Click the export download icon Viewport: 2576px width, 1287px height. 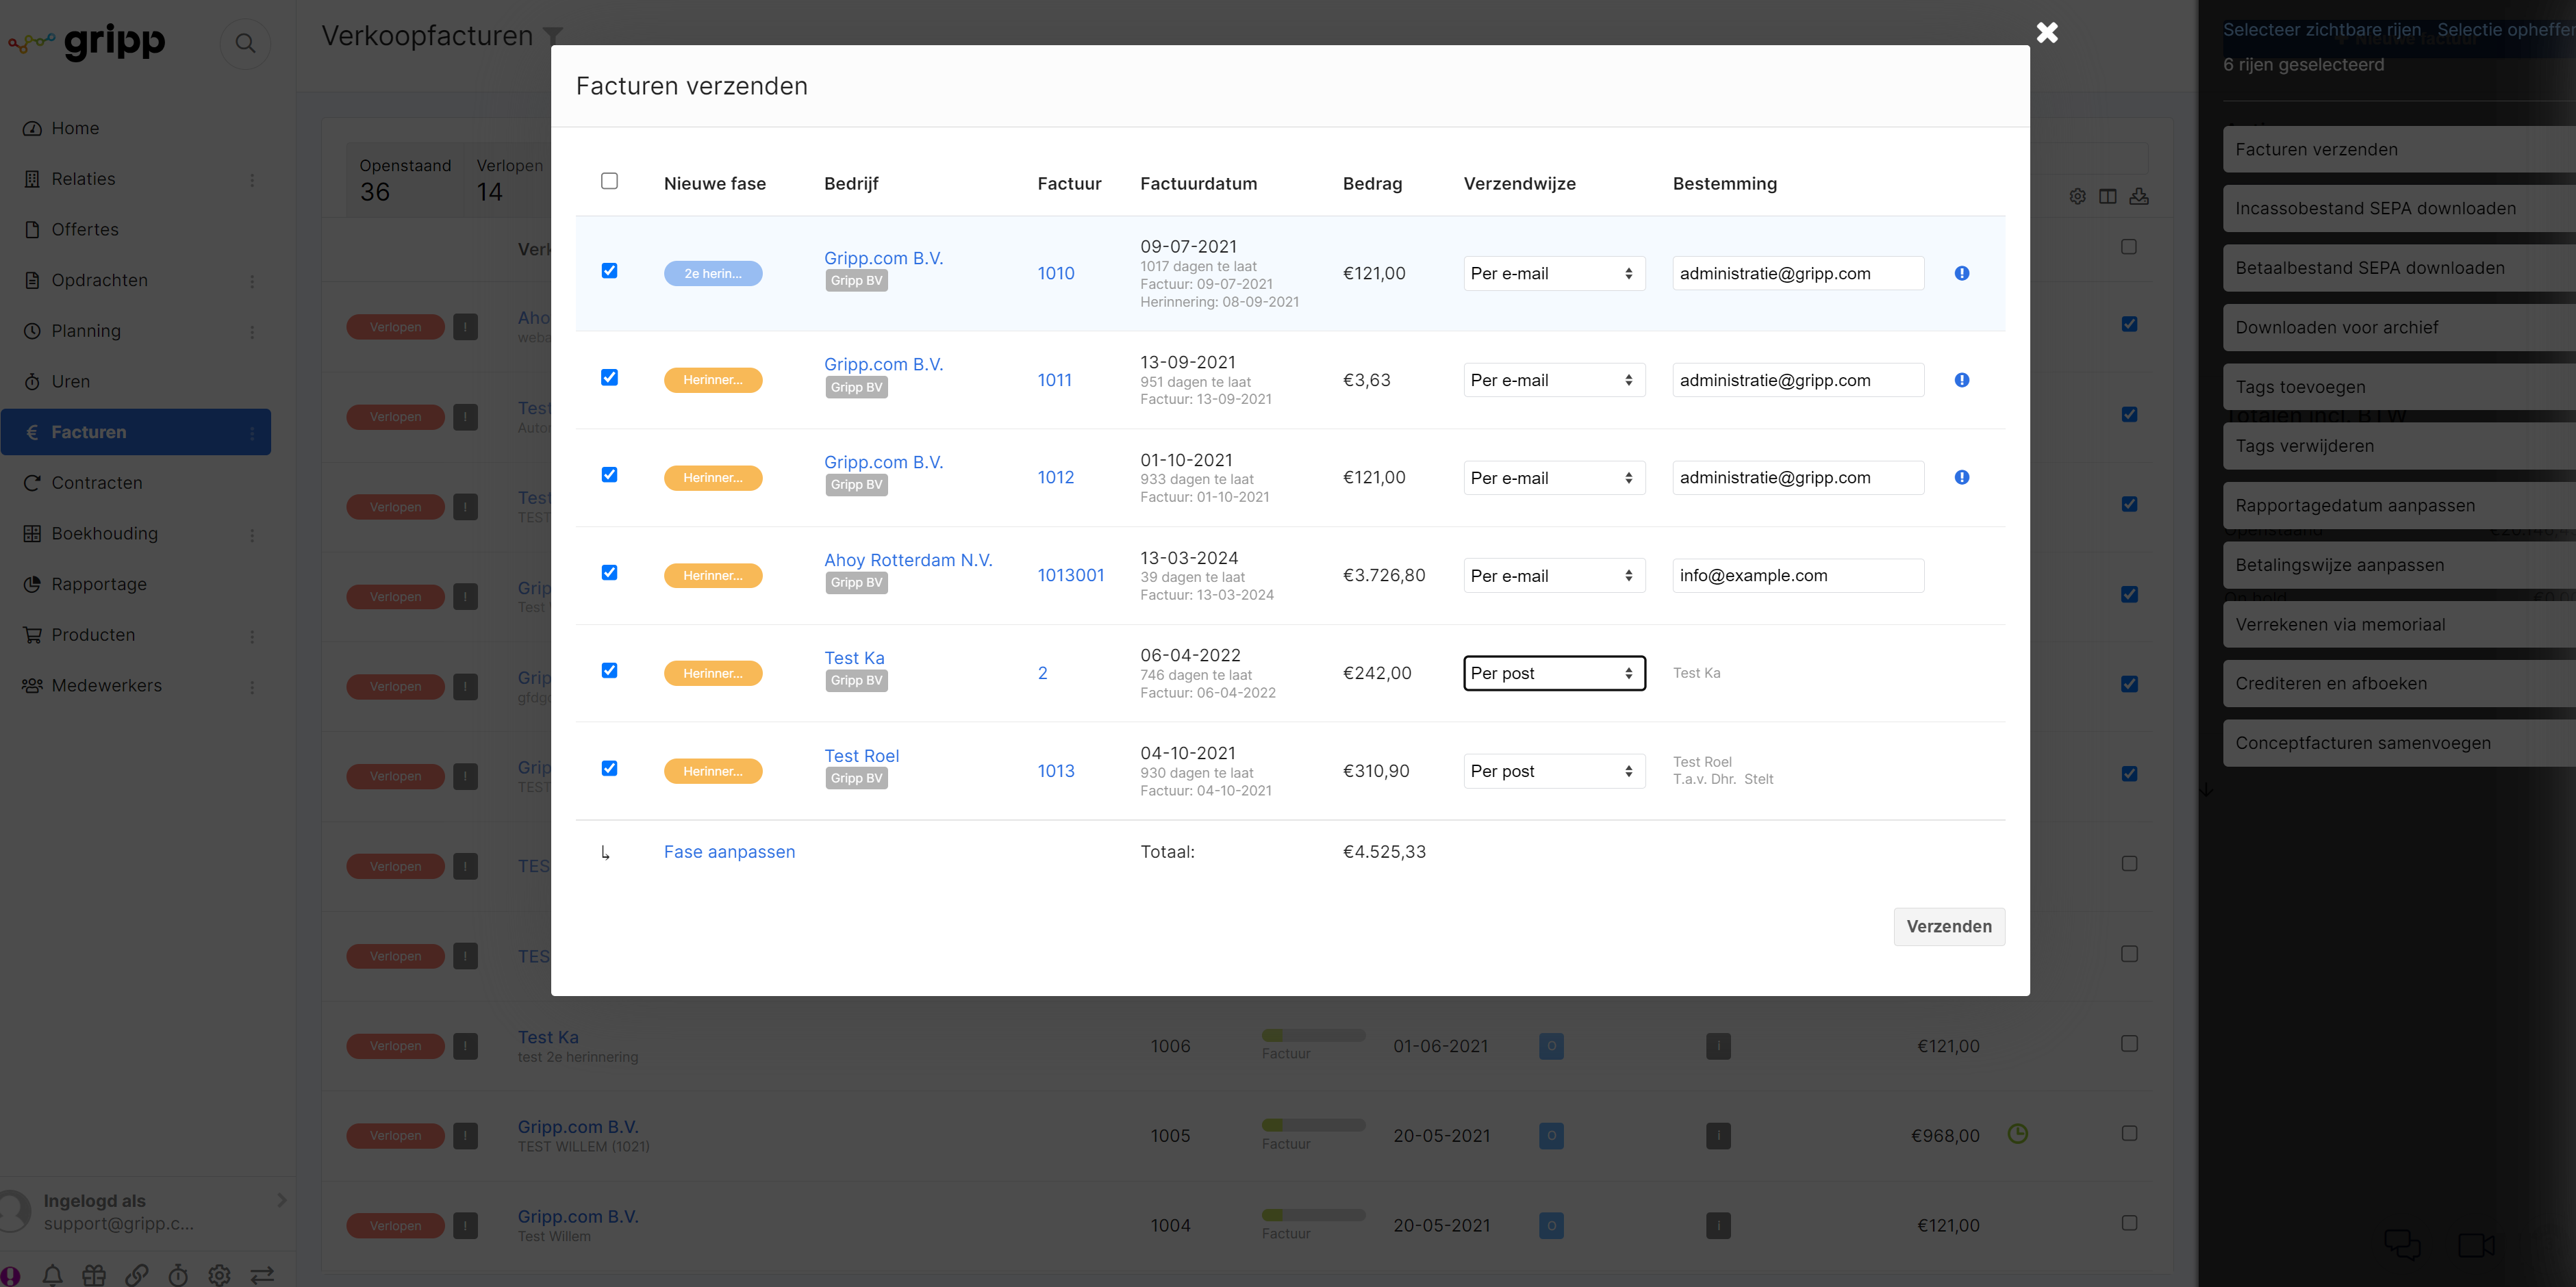pyautogui.click(x=2138, y=196)
